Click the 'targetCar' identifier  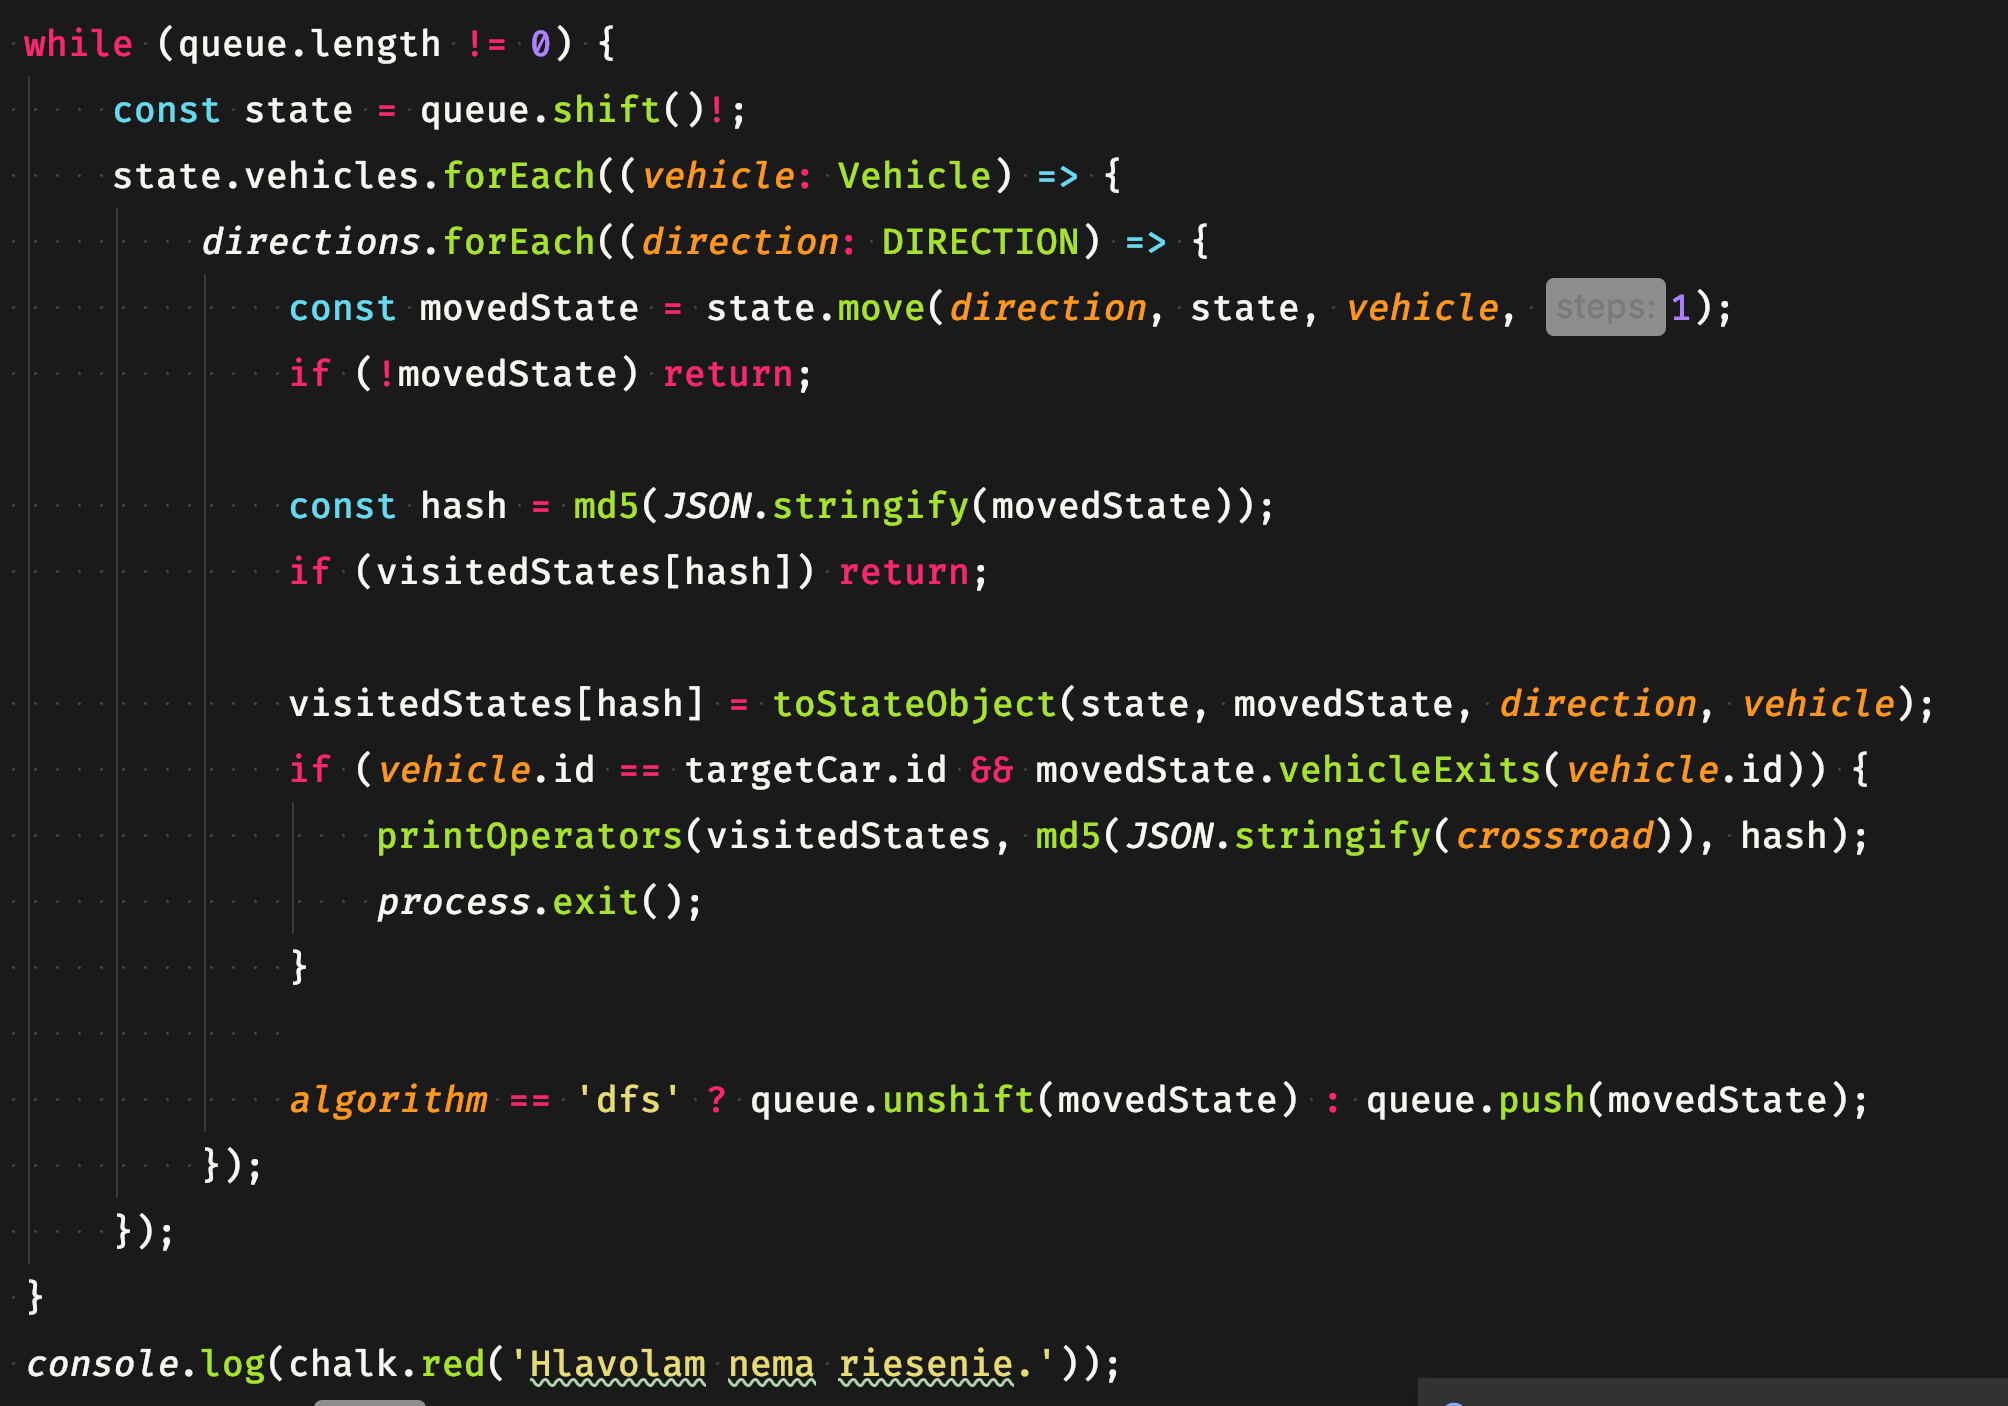coord(770,770)
